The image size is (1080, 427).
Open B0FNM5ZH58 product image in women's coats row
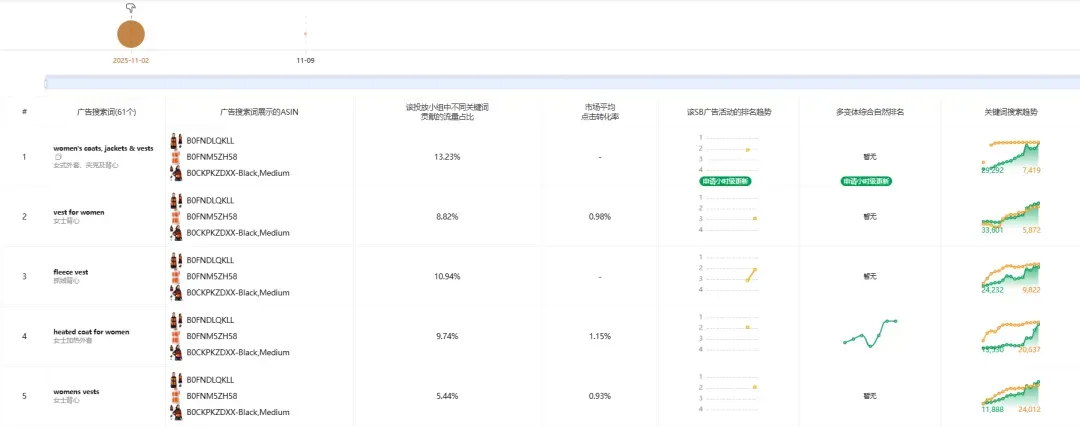point(176,157)
